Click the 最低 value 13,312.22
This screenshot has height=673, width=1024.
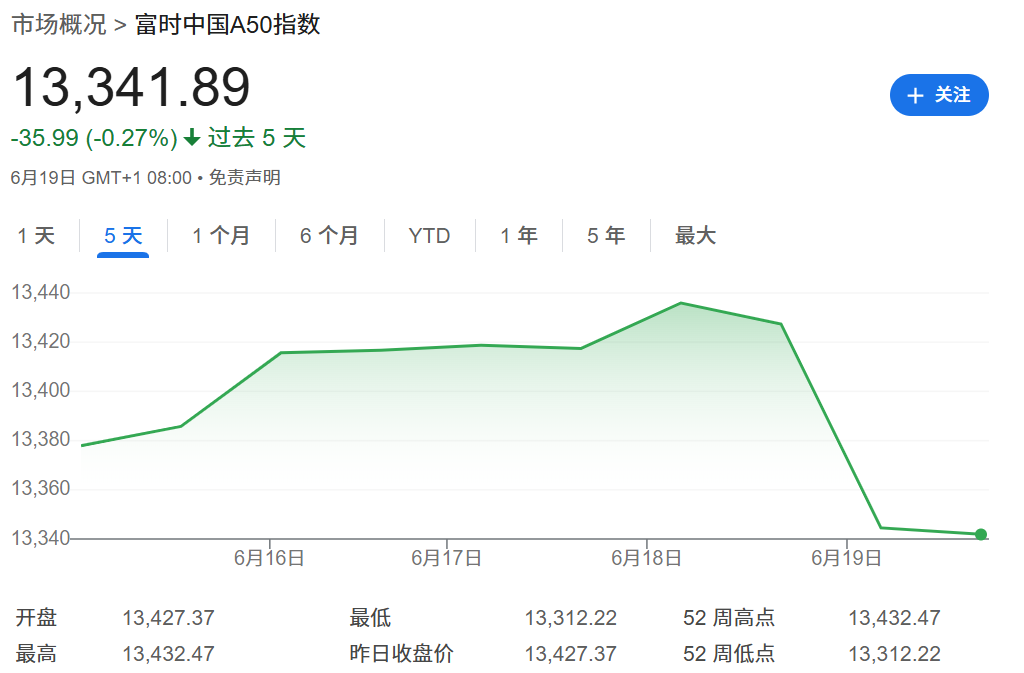[571, 618]
